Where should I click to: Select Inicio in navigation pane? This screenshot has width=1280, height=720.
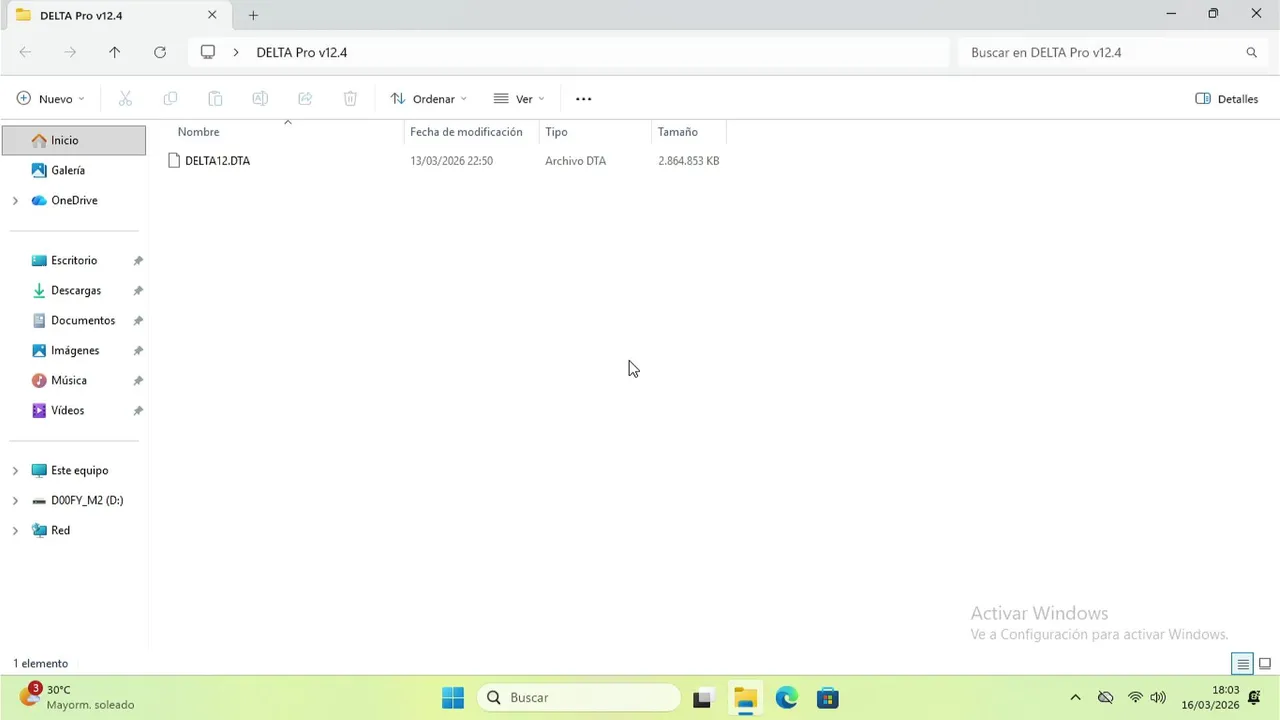coord(74,140)
